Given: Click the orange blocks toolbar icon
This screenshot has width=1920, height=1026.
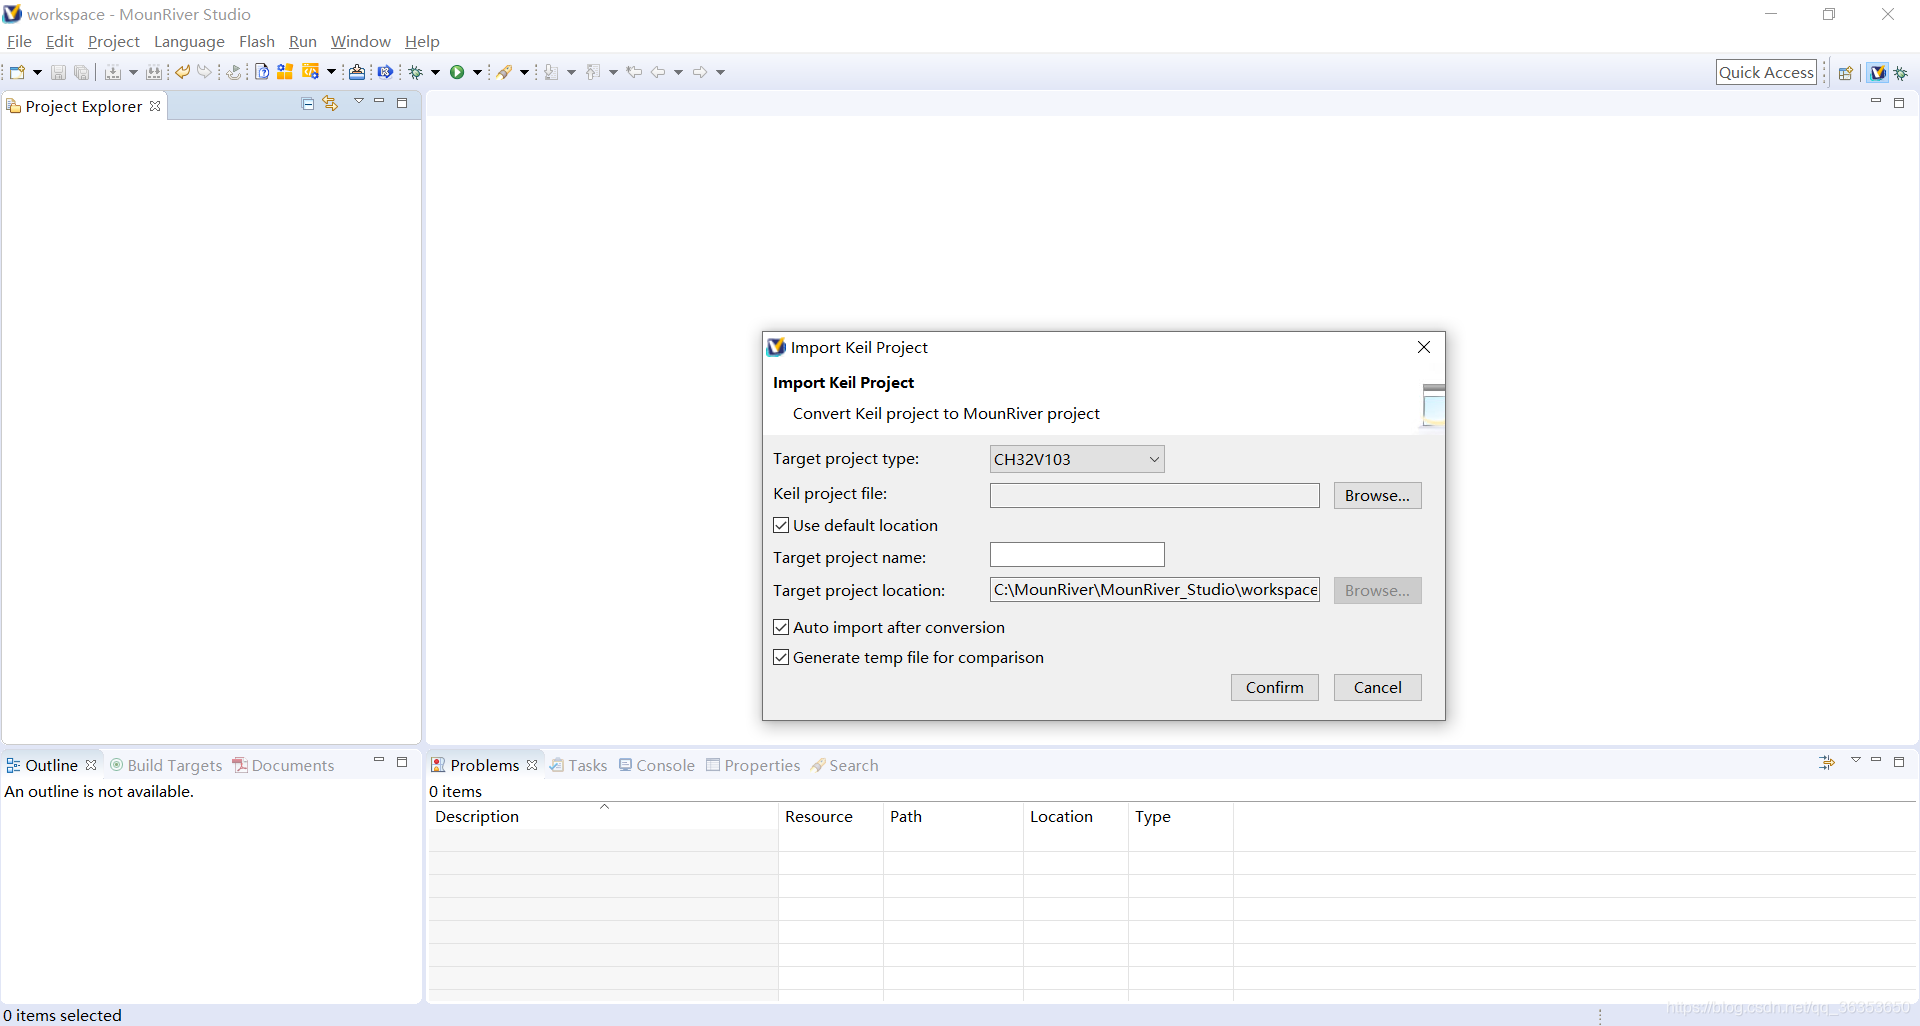Looking at the screenshot, I should pyautogui.click(x=285, y=72).
